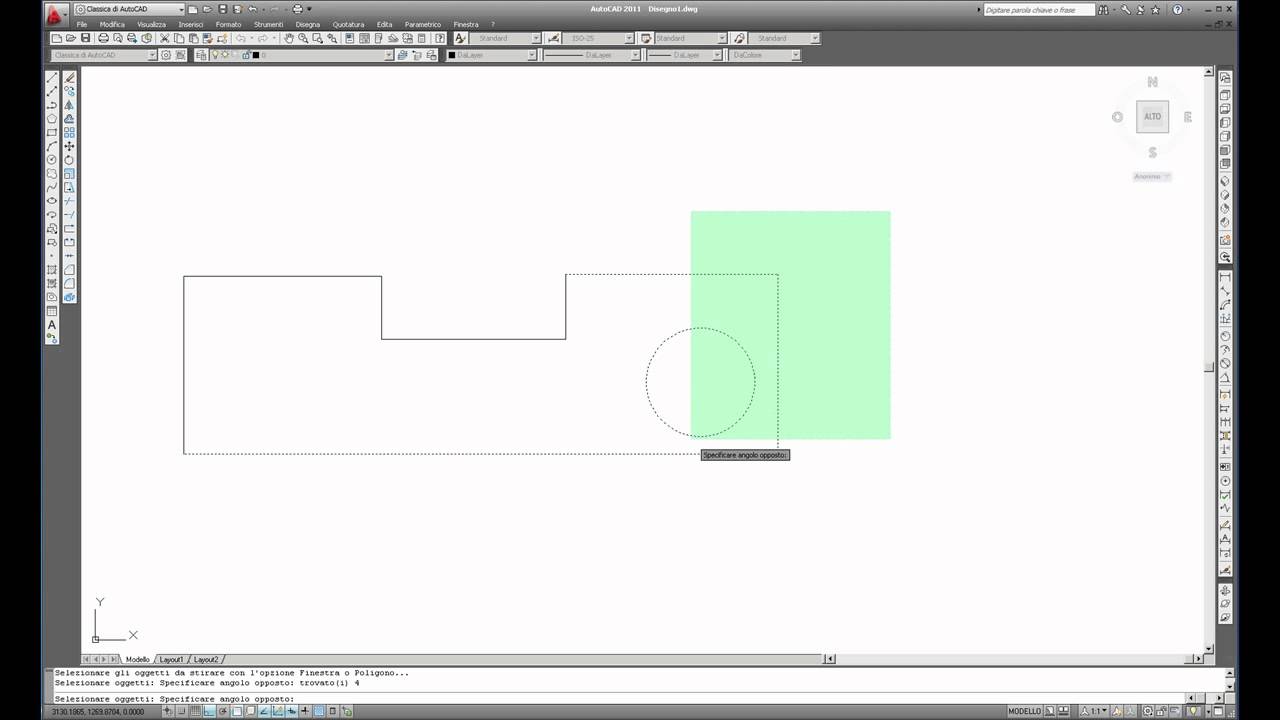Open the Quotatura menu
Viewport: 1280px width, 720px height.
pyautogui.click(x=349, y=24)
